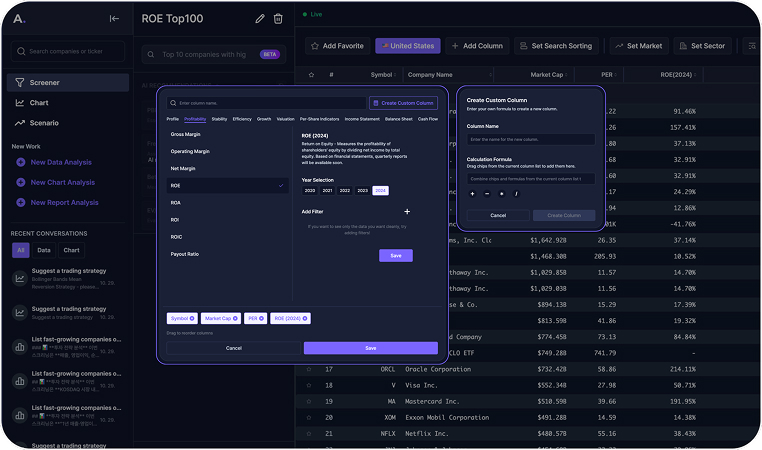Click the Top 10 companies AI search box
Image resolution: width=762 pixels, height=450 pixels.
point(214,54)
